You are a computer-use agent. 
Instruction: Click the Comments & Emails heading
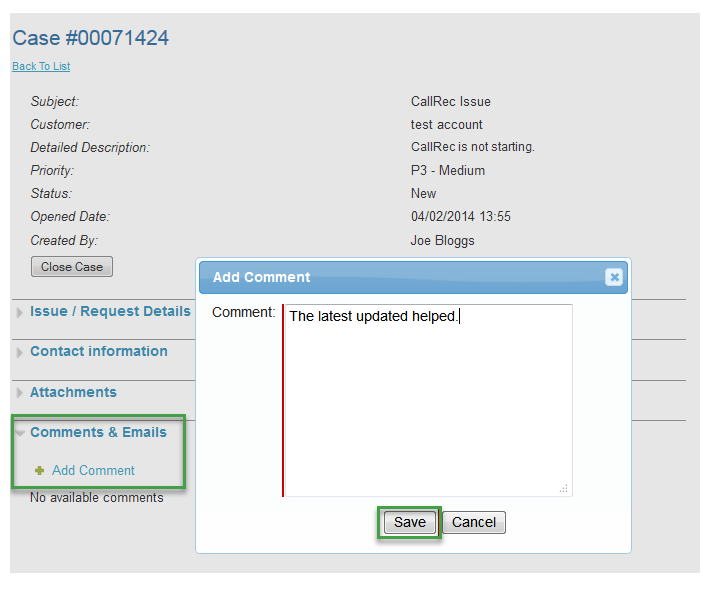pyautogui.click(x=98, y=432)
